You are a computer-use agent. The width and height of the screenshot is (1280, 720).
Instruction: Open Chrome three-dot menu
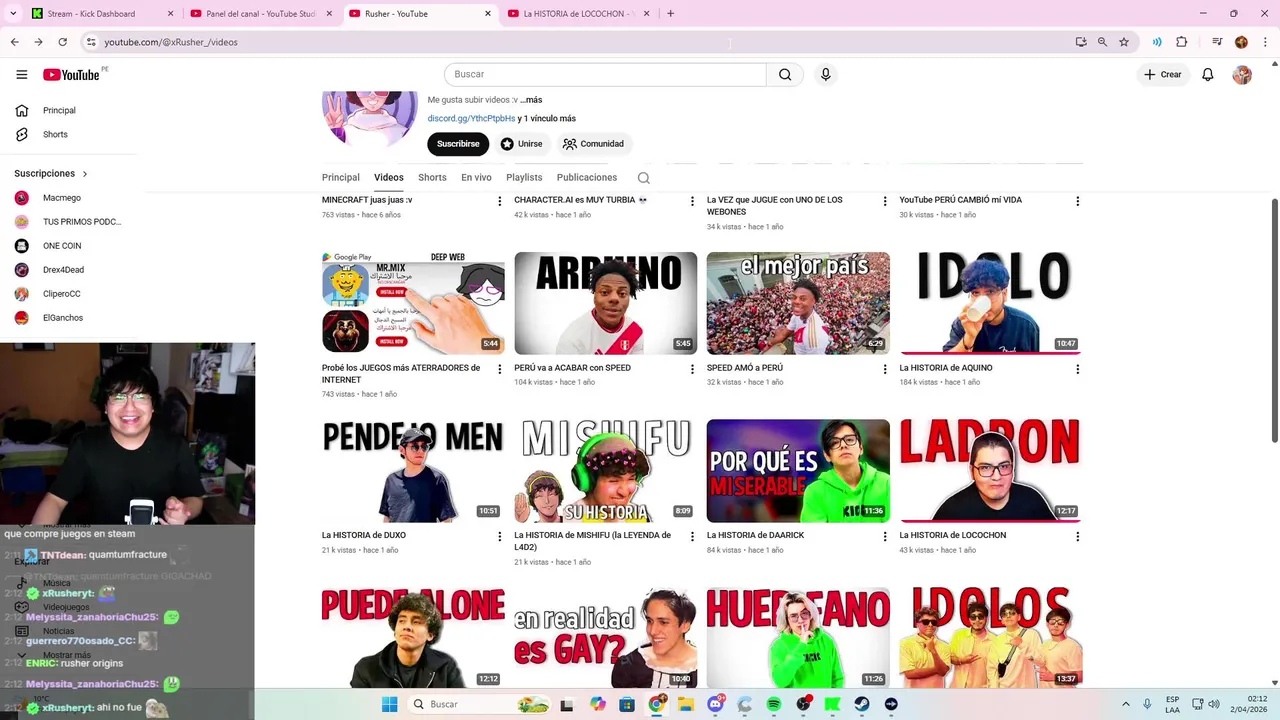click(x=1263, y=42)
